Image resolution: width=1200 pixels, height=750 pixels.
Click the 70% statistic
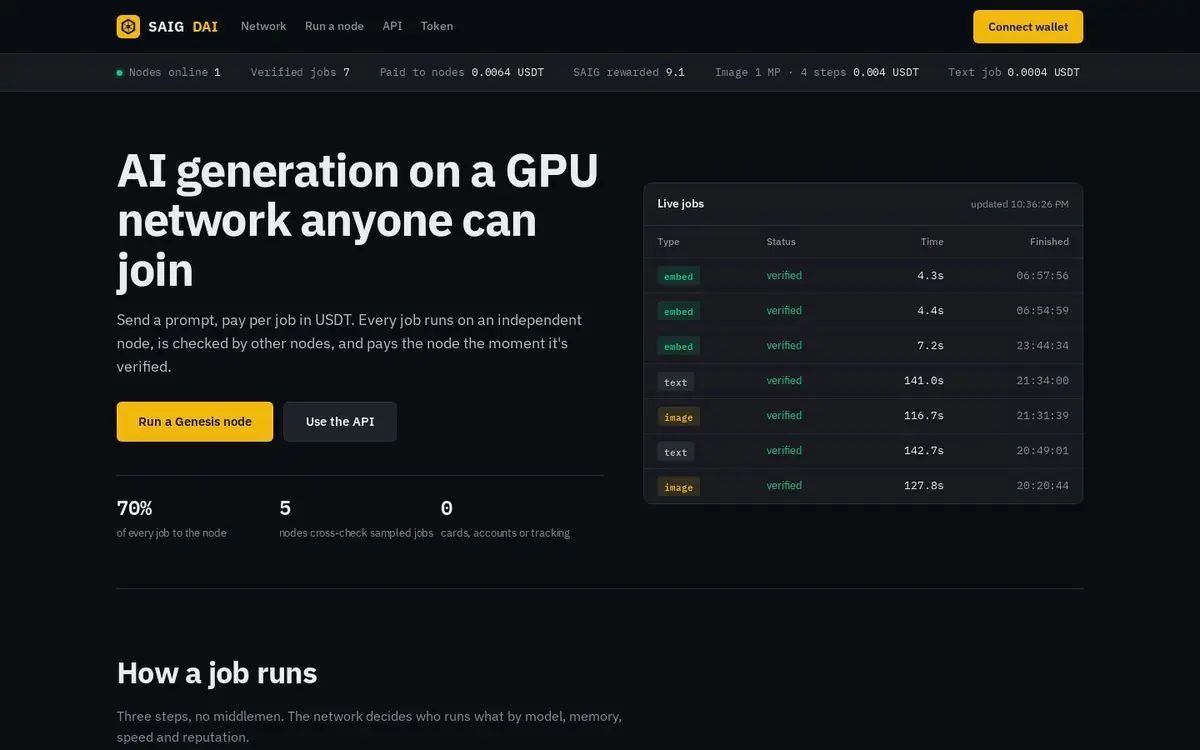(135, 508)
